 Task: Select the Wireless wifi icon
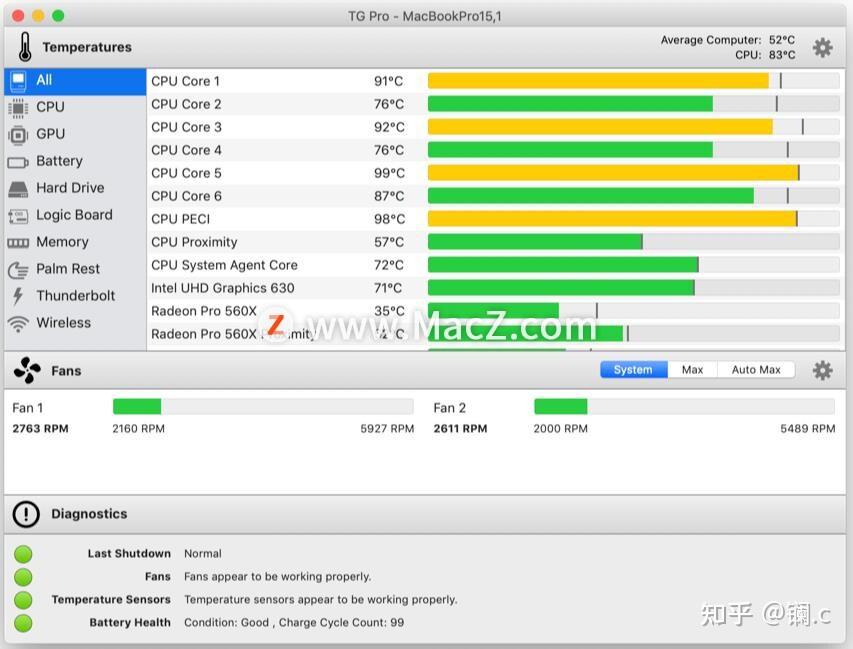(x=18, y=324)
